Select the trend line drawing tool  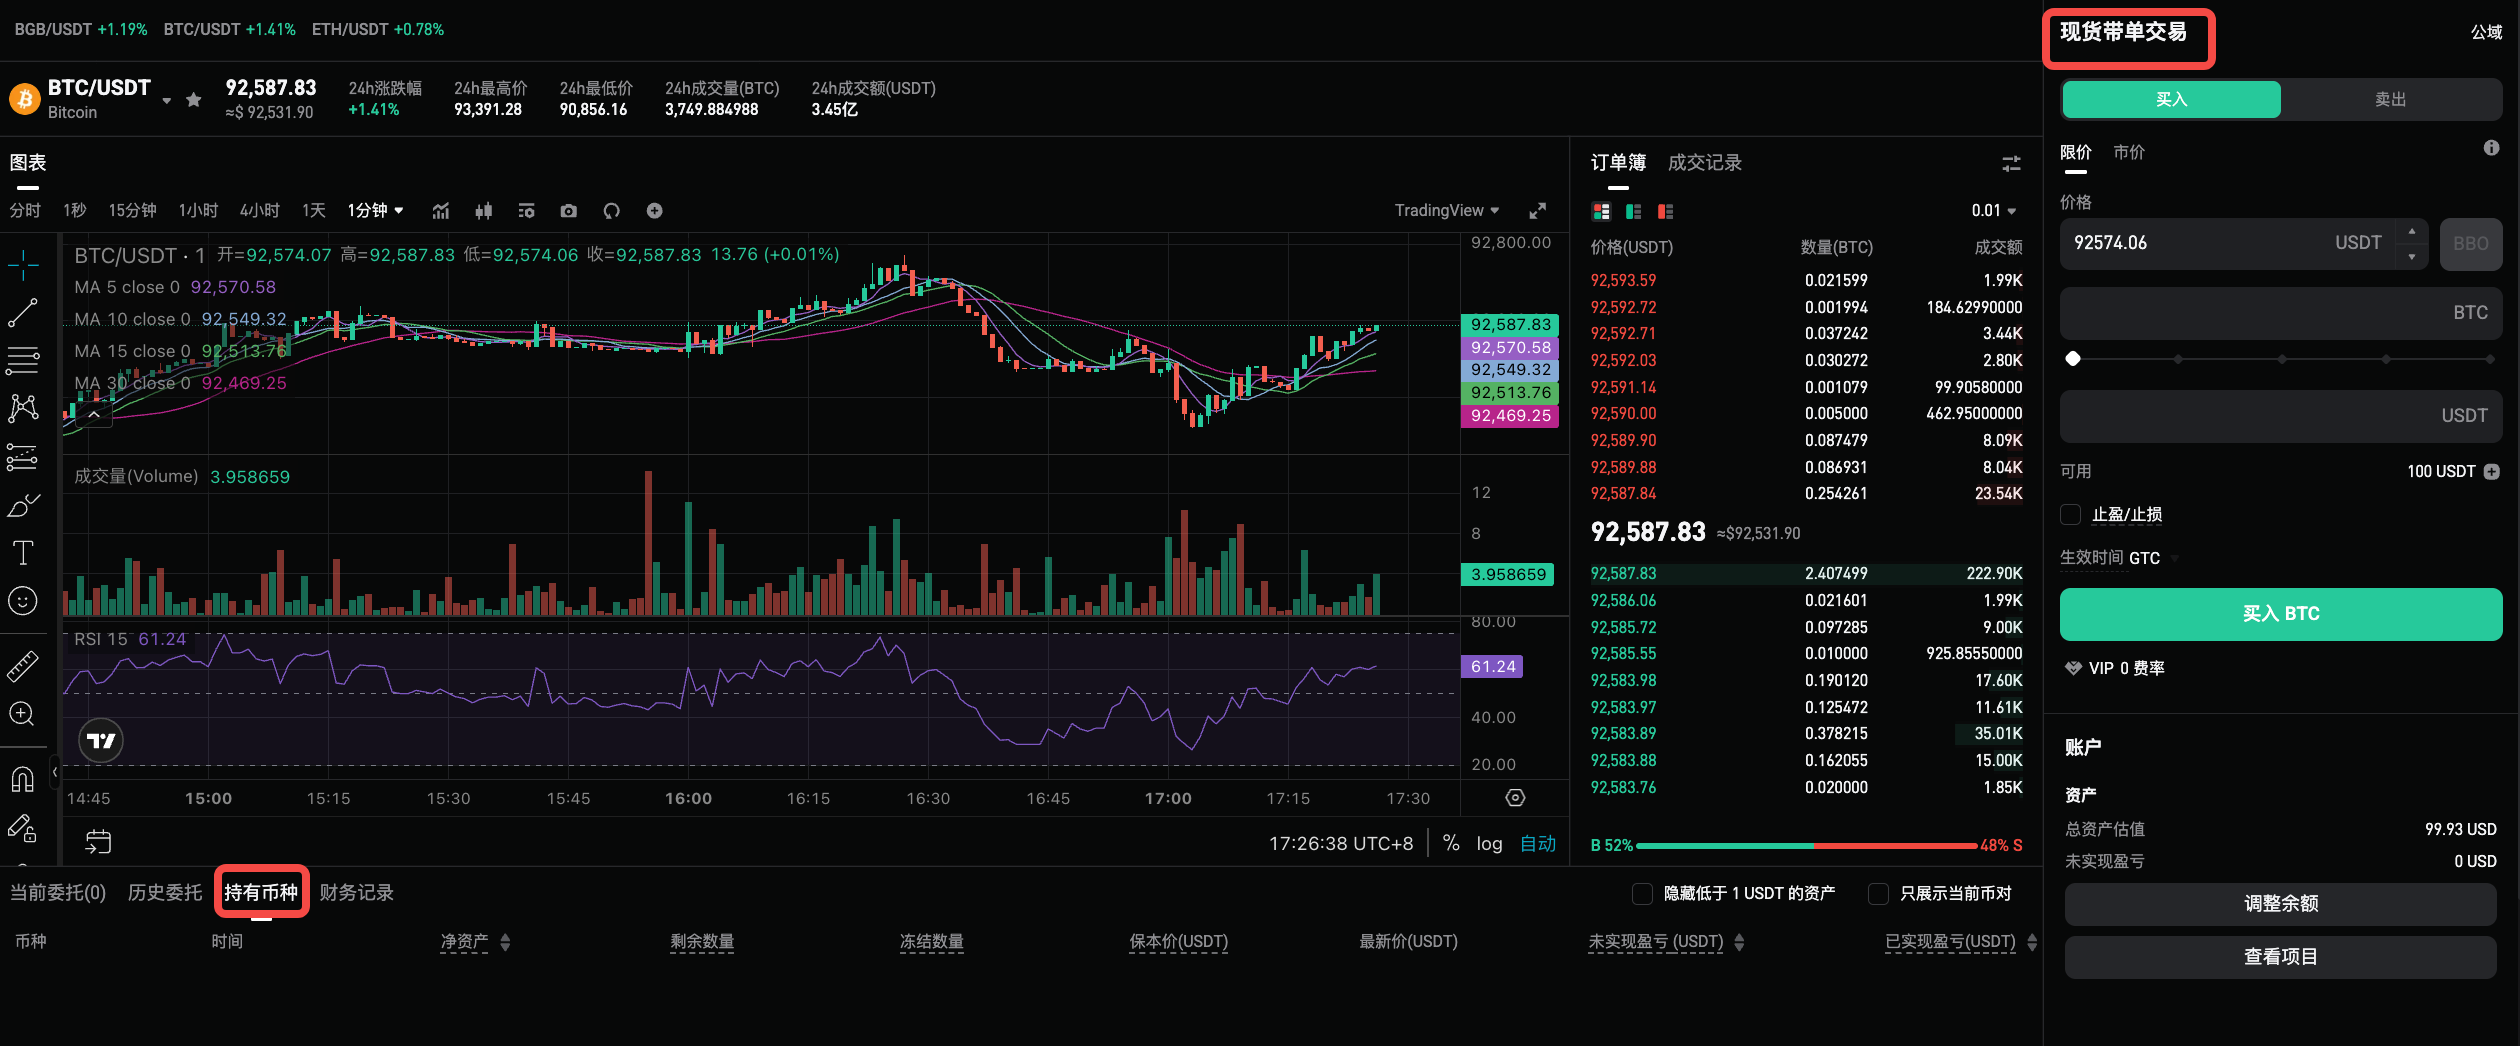coord(24,312)
